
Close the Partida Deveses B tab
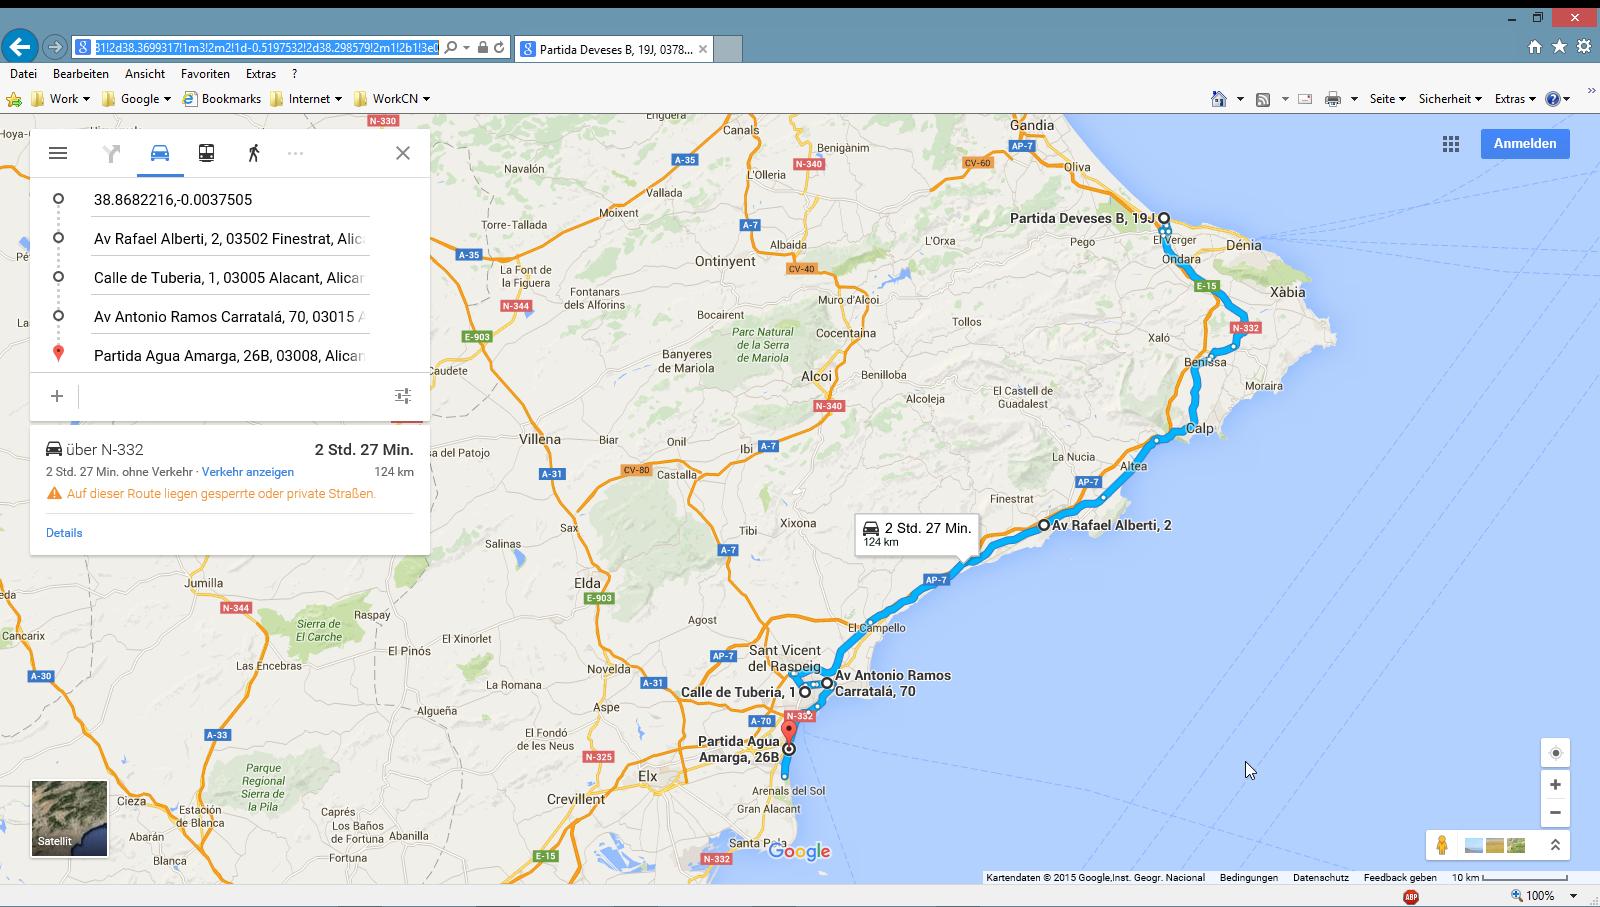(703, 49)
